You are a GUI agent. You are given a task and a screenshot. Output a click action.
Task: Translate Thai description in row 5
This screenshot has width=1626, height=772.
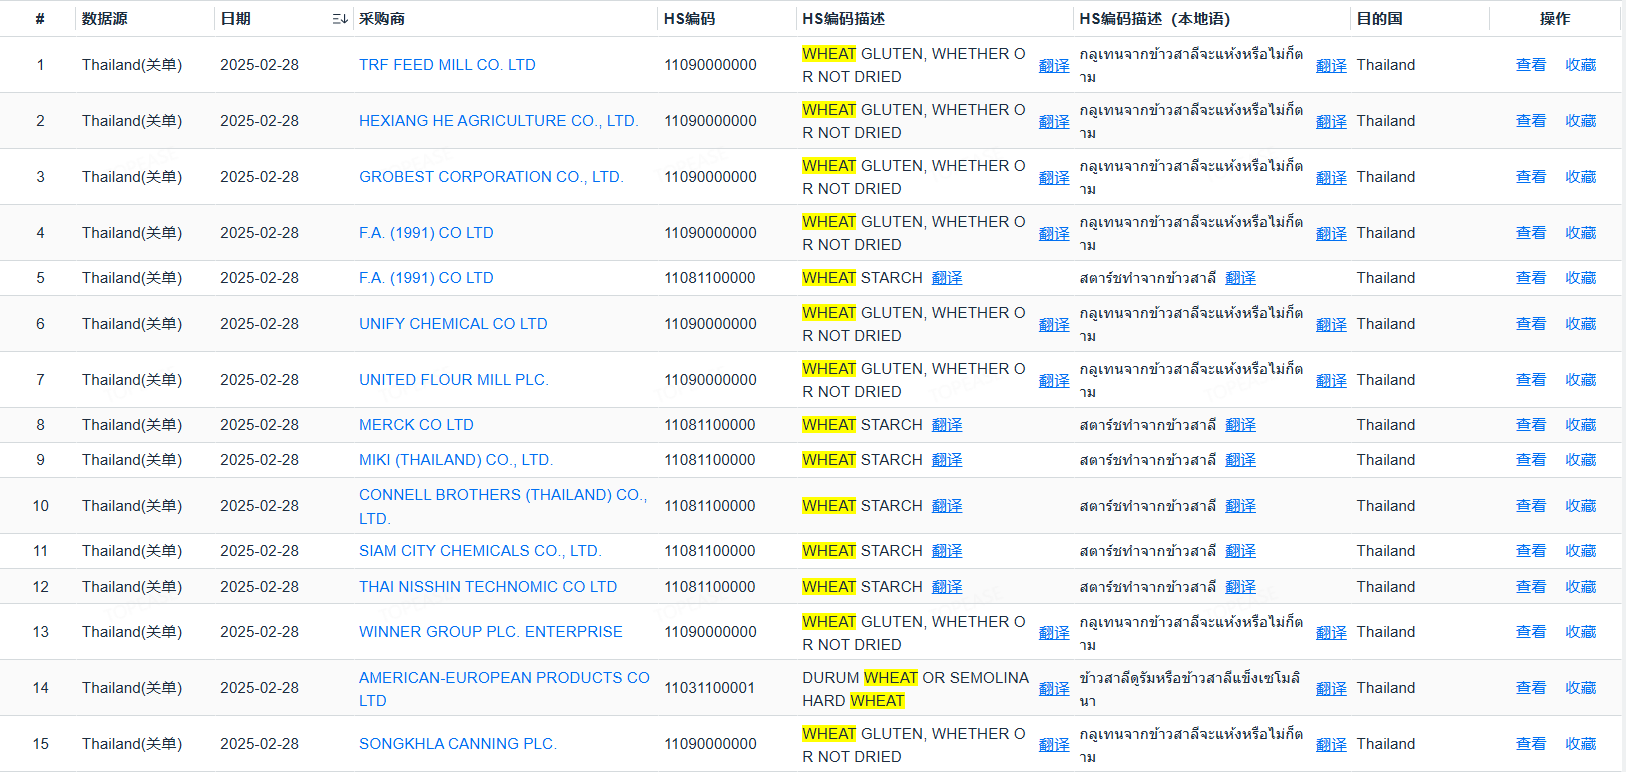[1240, 278]
